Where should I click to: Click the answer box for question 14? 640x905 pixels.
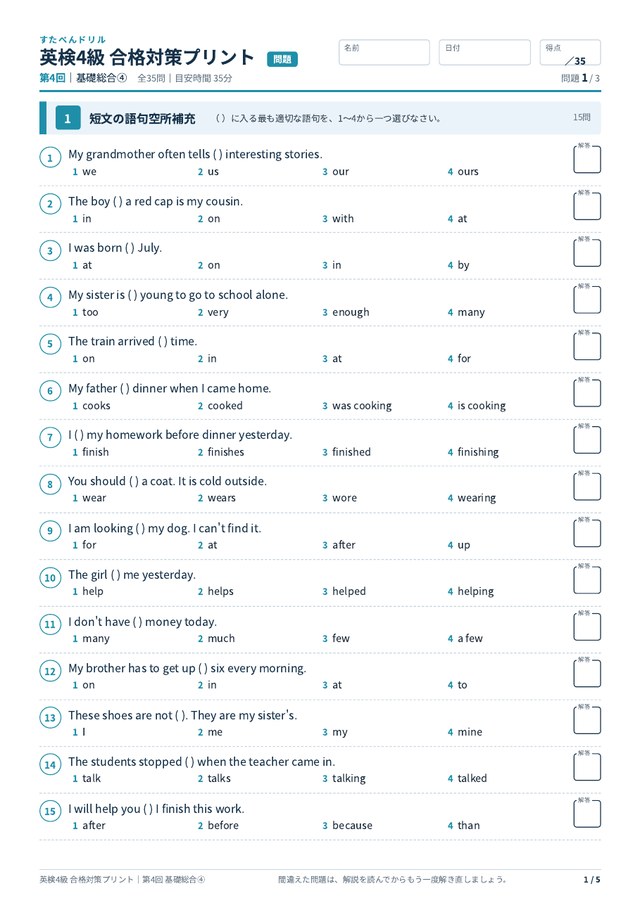(x=587, y=767)
